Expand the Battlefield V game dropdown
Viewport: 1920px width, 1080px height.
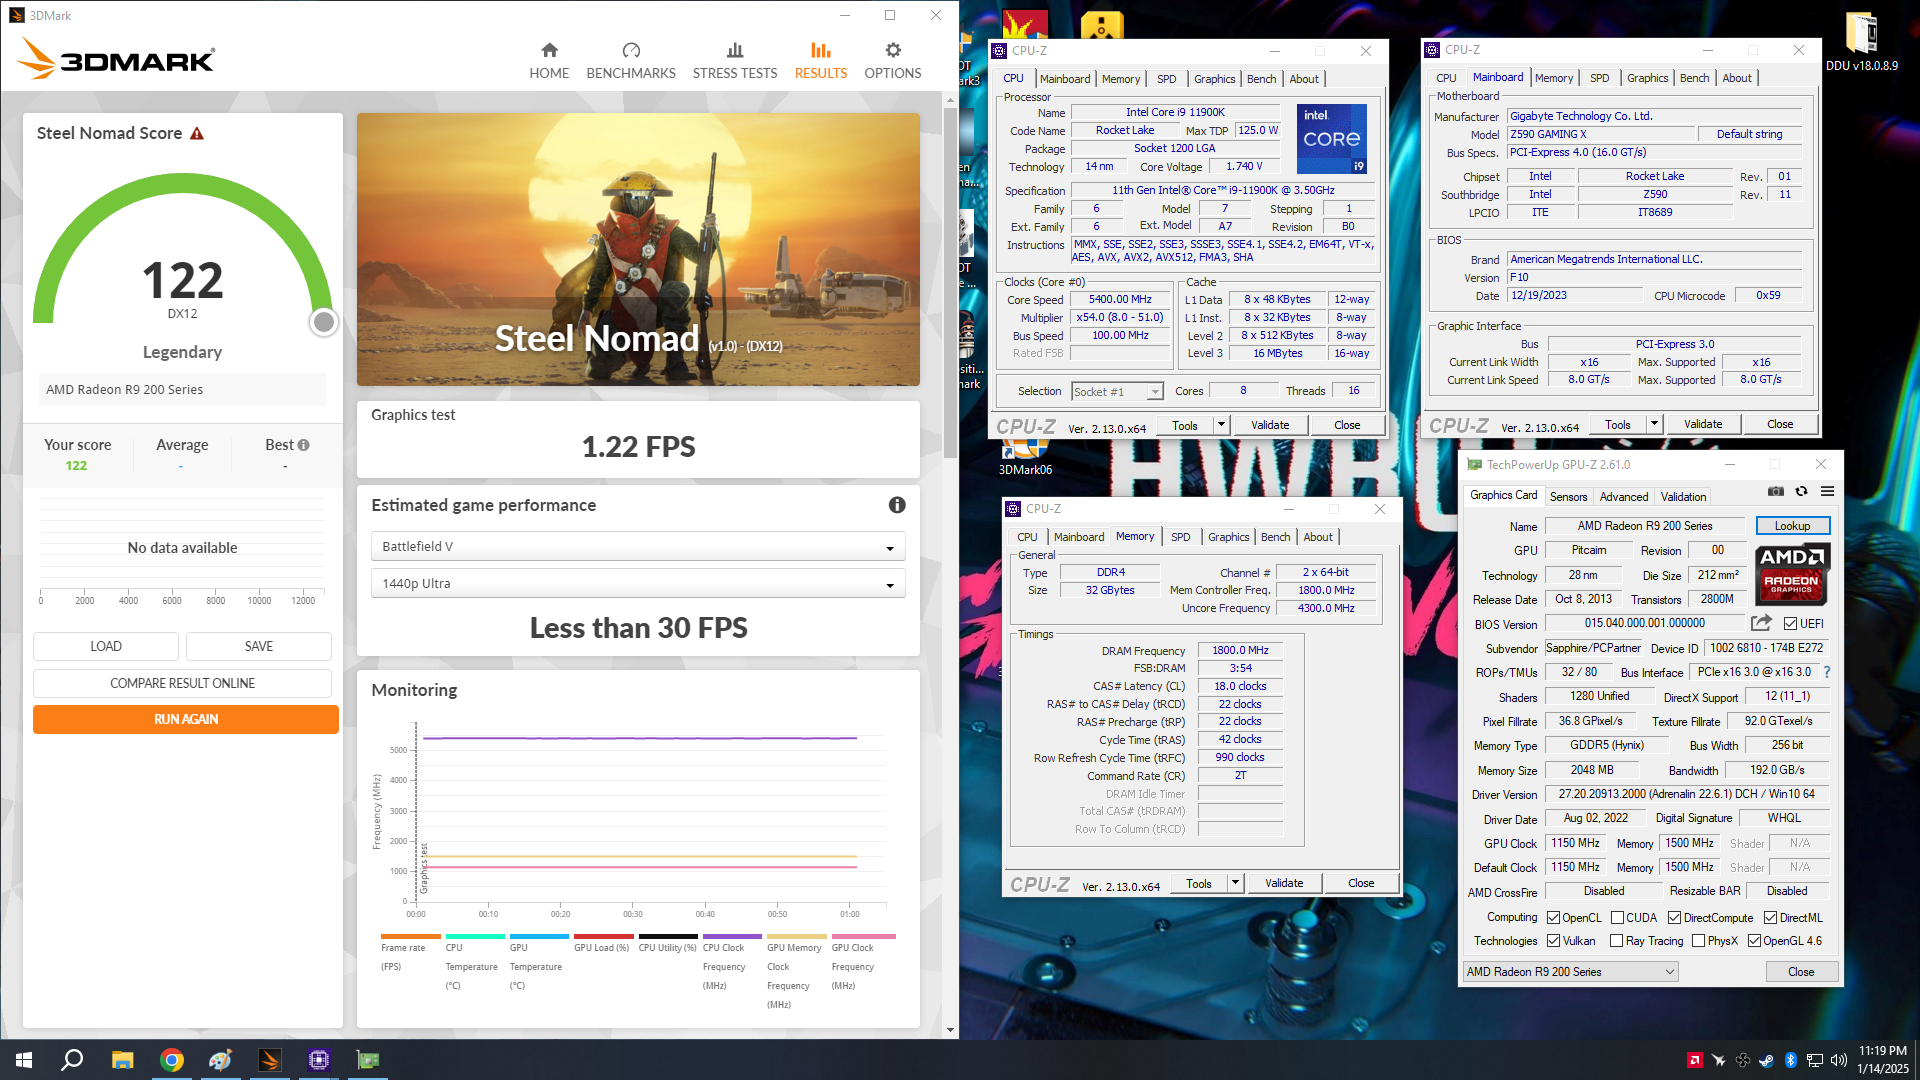point(638,546)
